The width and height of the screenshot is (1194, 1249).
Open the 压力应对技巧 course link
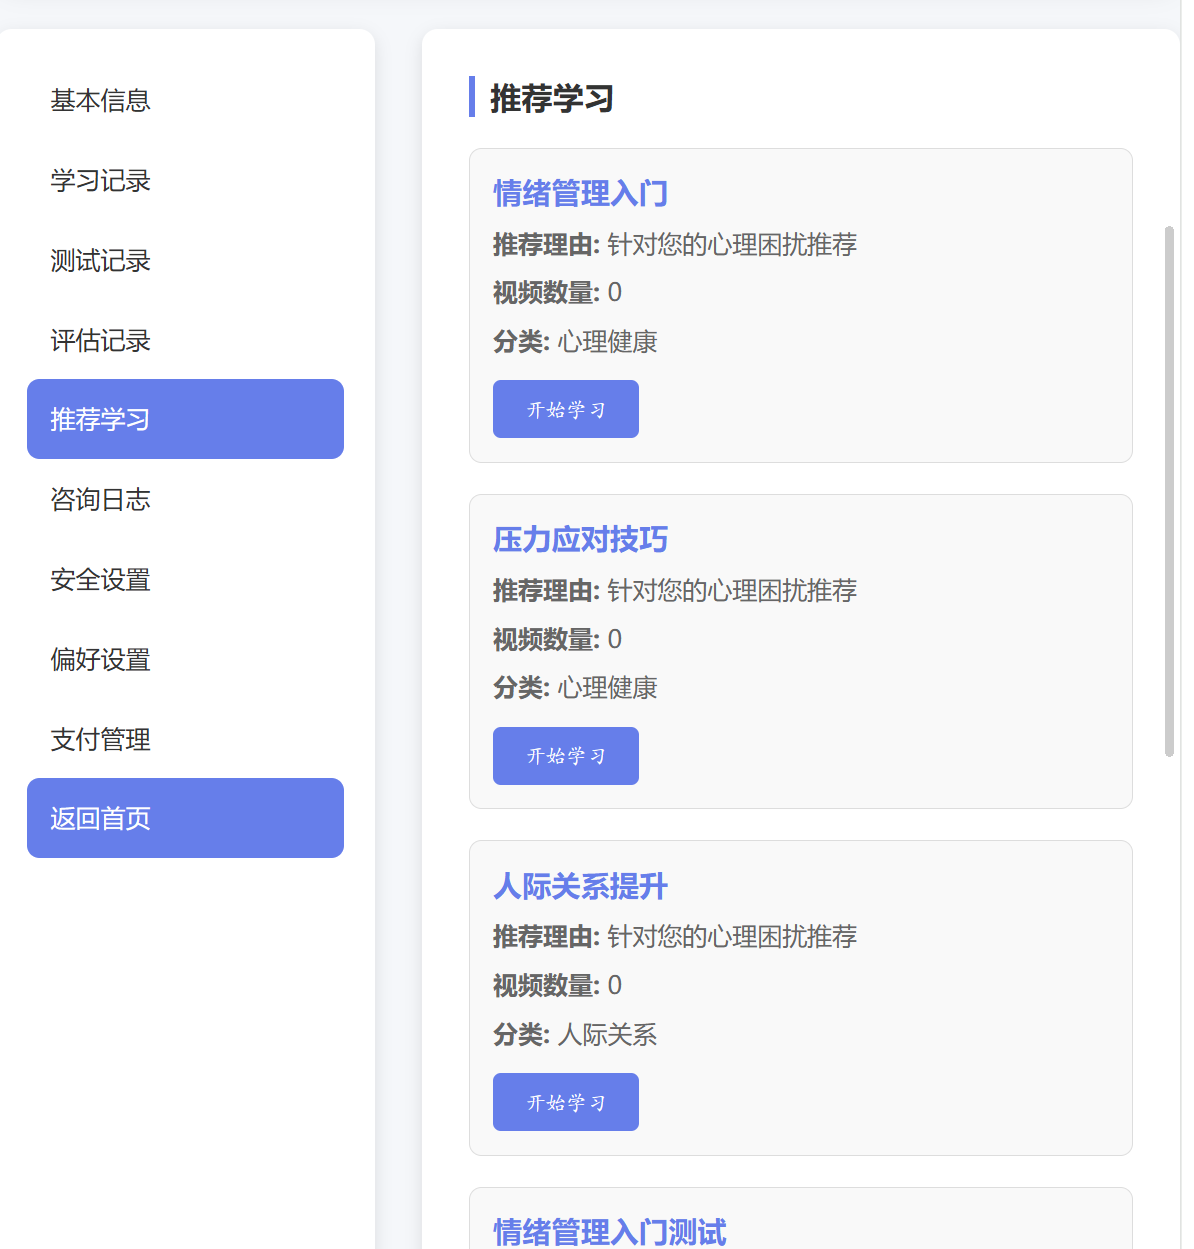pos(580,539)
